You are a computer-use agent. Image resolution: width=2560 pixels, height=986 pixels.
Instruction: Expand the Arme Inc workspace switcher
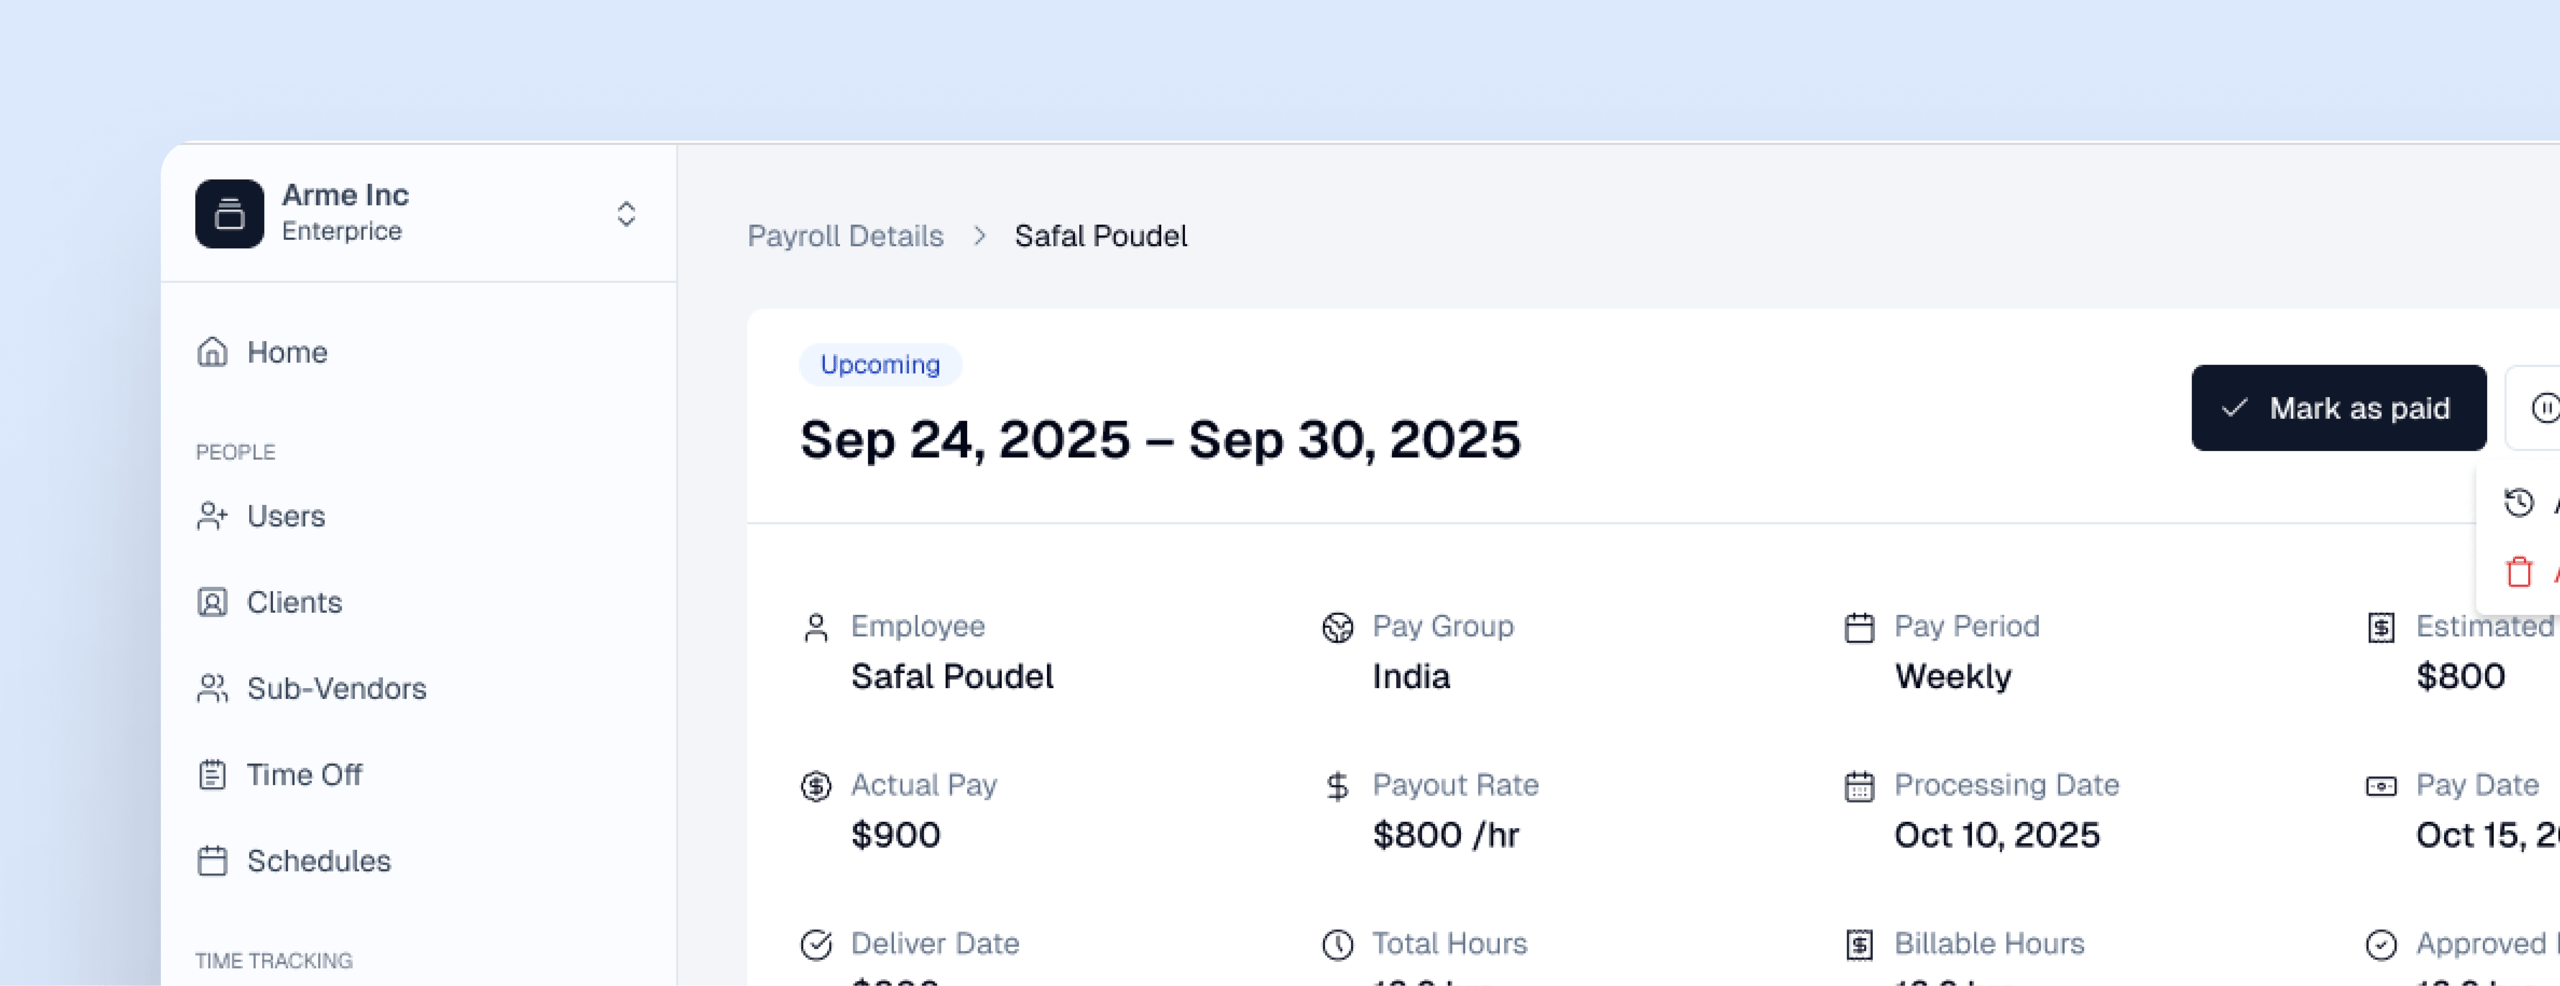coord(626,213)
